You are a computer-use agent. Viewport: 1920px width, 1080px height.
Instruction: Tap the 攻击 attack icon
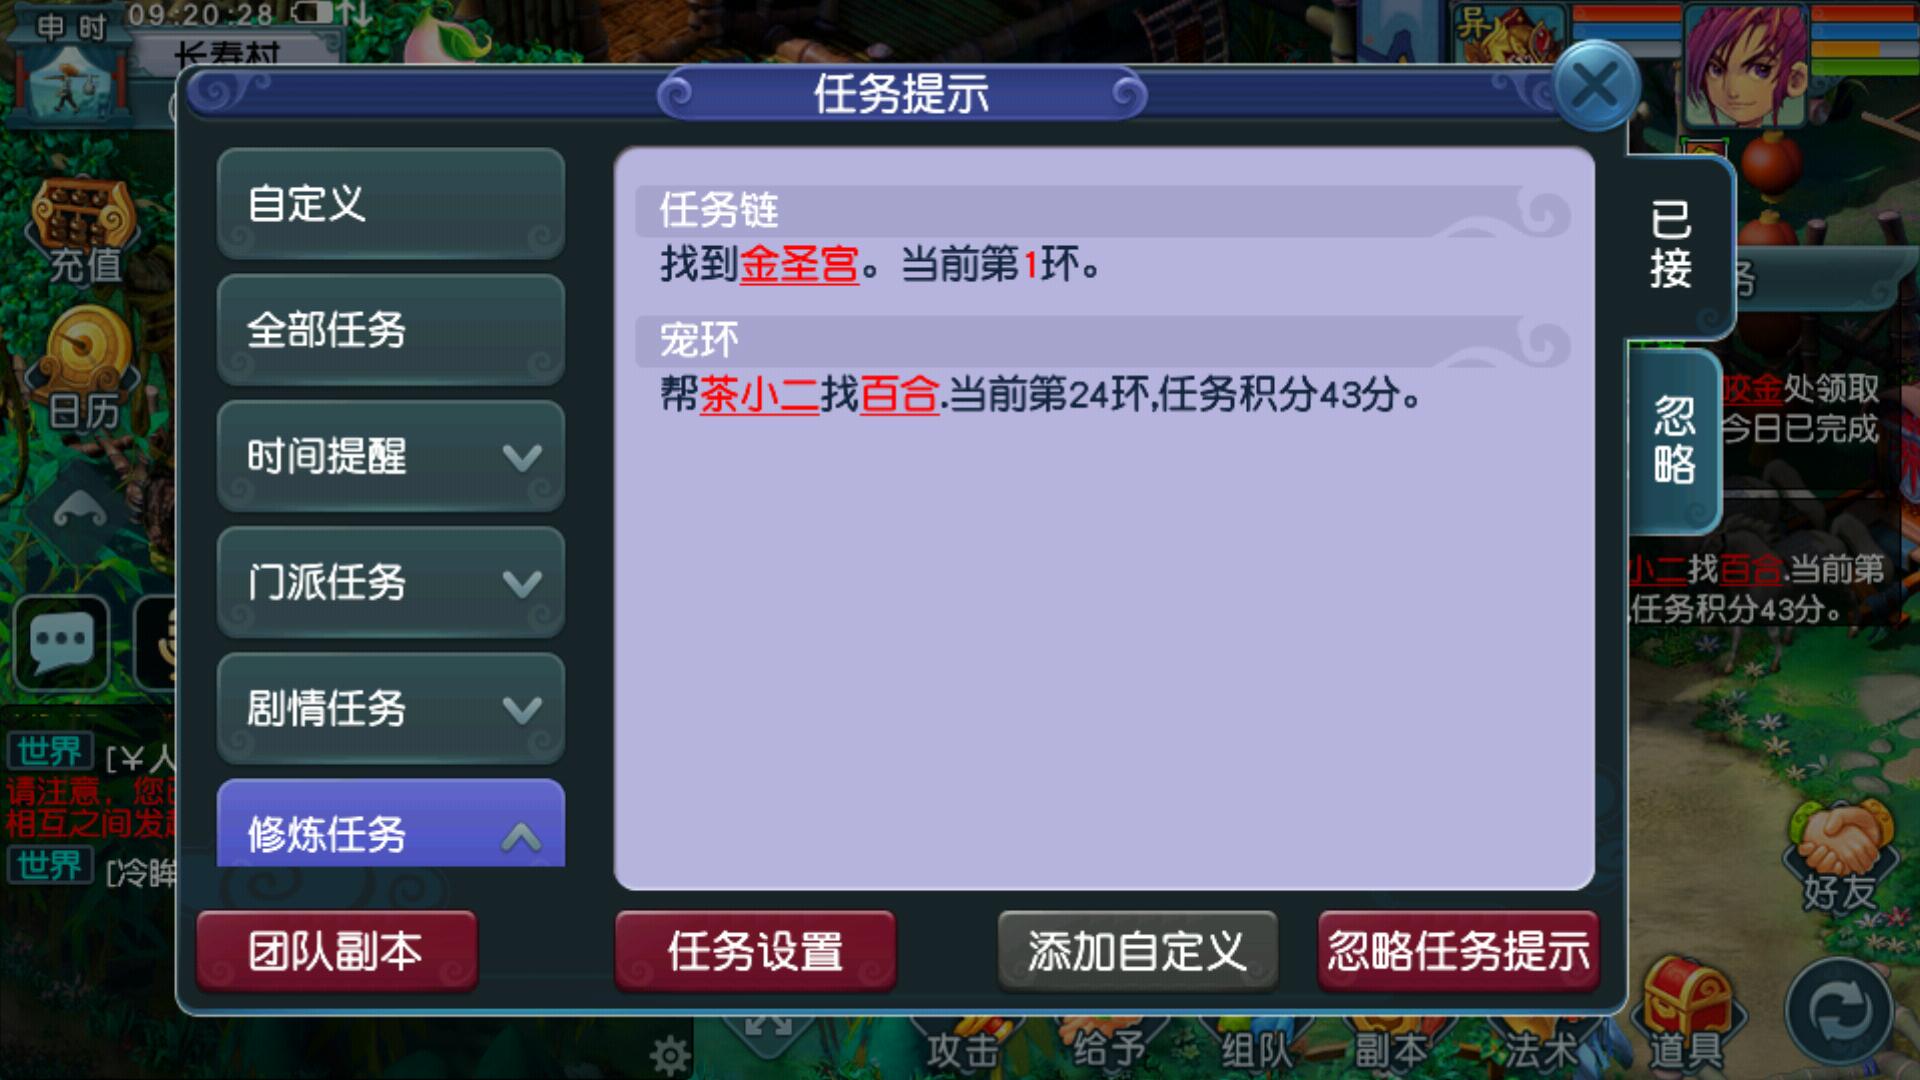(x=962, y=1048)
